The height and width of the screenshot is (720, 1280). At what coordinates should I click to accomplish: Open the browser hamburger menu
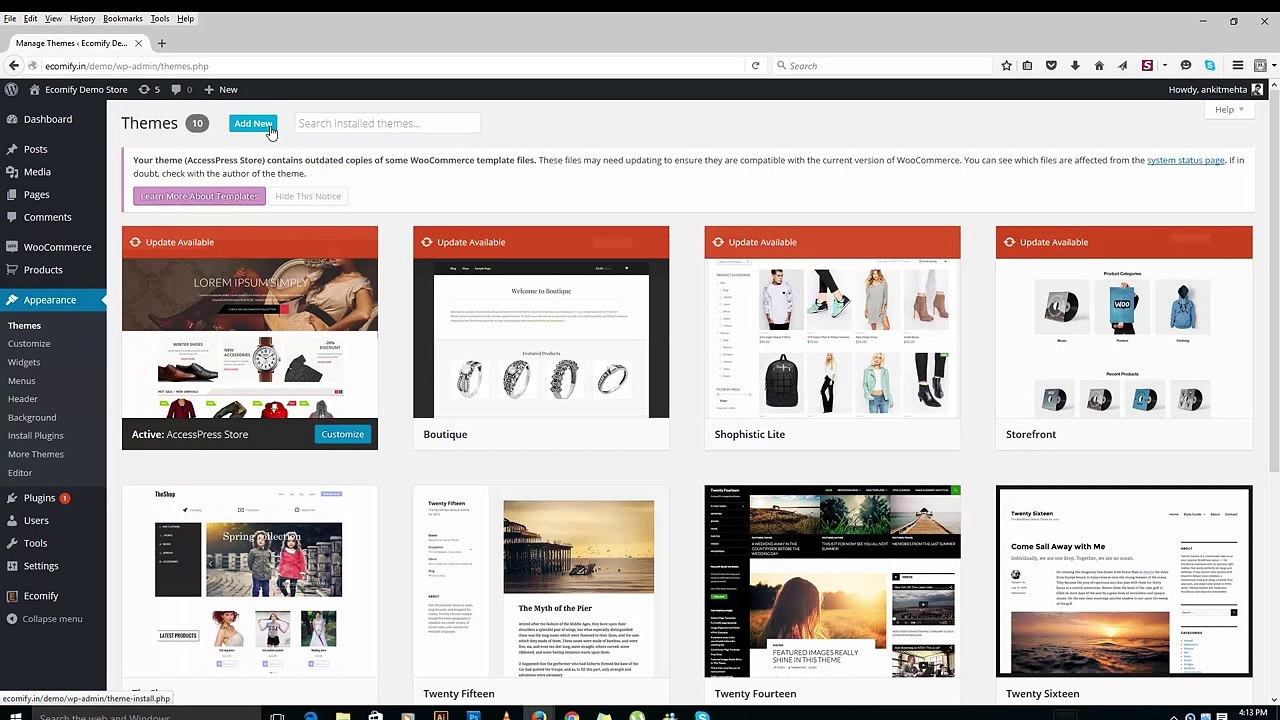point(1237,66)
